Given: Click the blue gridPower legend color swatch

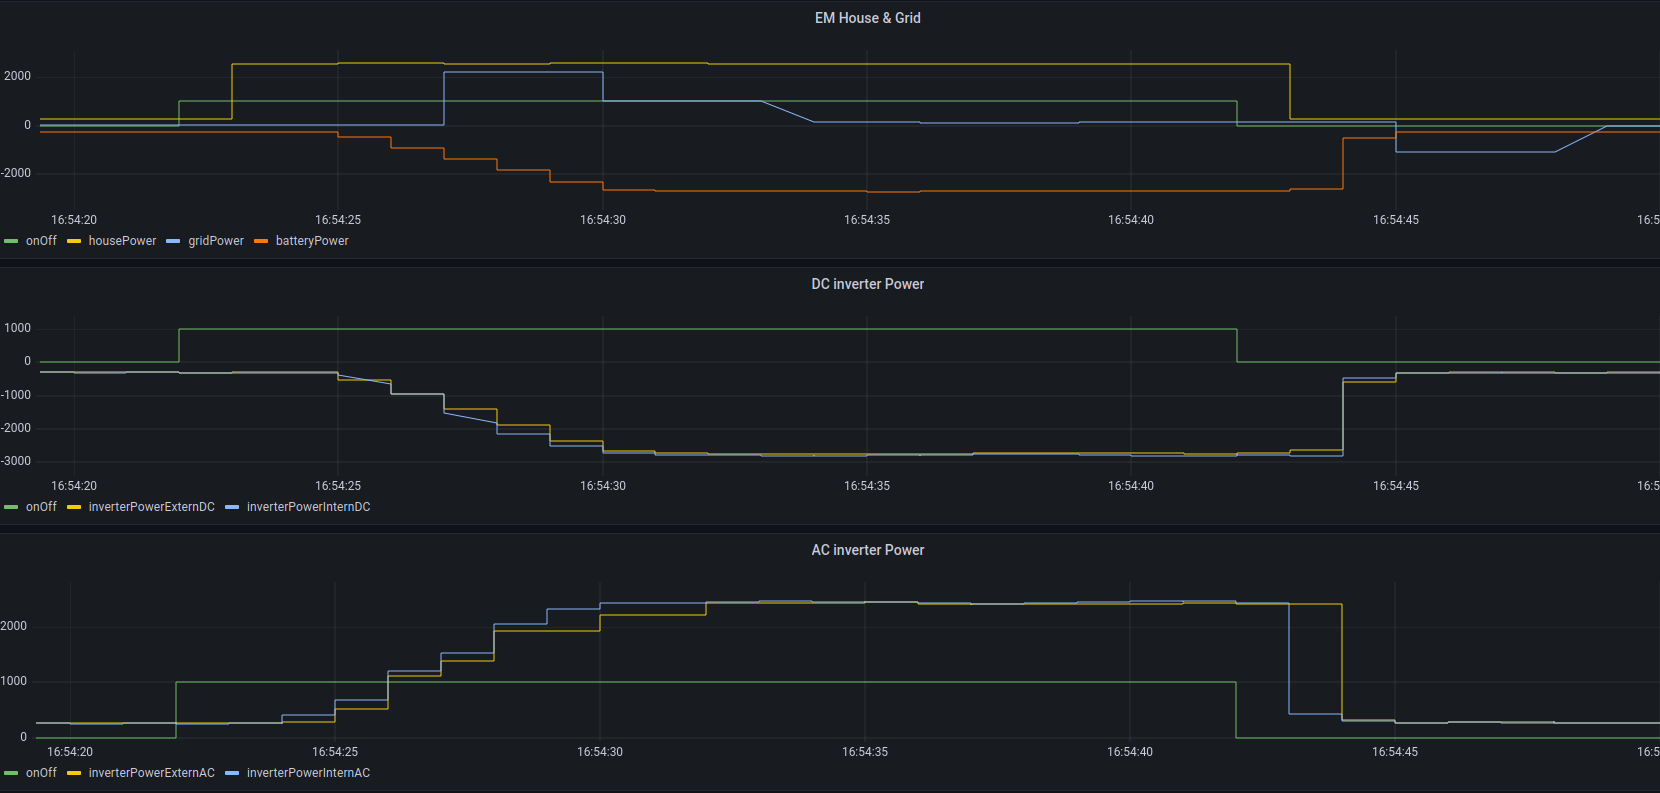Looking at the screenshot, I should [x=173, y=241].
